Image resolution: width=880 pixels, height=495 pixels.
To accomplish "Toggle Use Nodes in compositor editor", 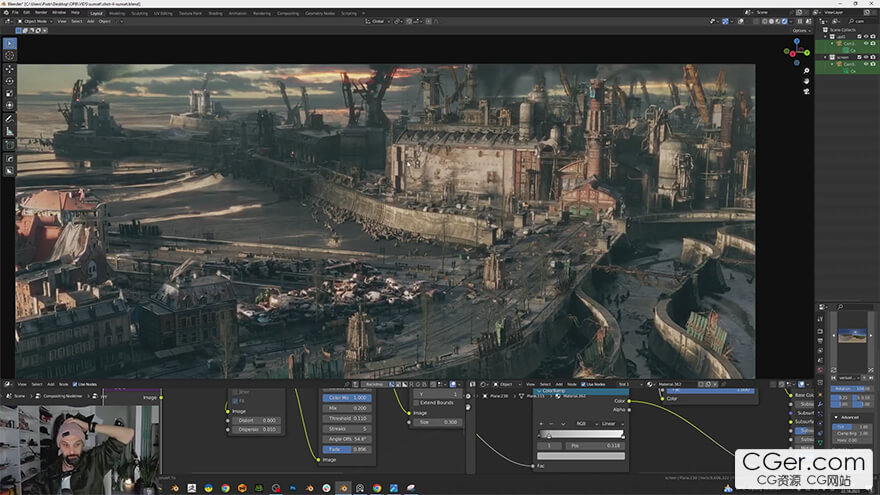I will coord(75,384).
